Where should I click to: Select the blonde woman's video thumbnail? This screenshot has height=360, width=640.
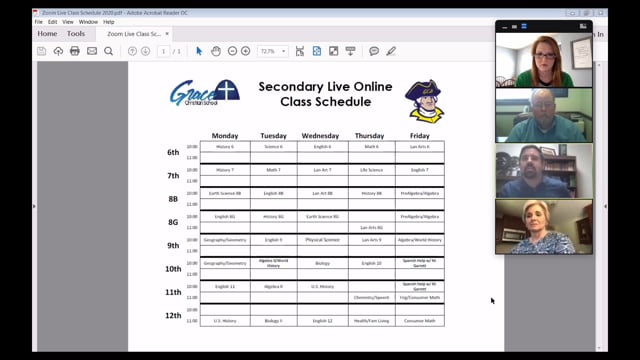point(544,227)
